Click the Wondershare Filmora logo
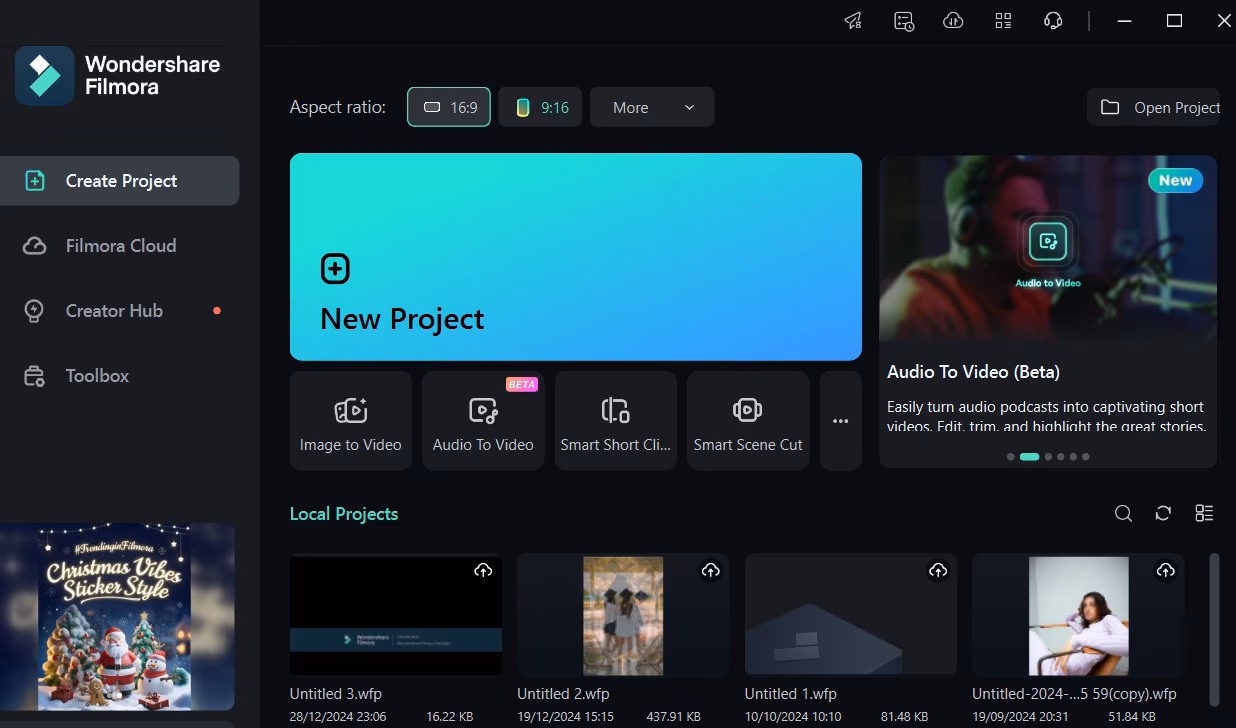1236x728 pixels. coord(118,75)
